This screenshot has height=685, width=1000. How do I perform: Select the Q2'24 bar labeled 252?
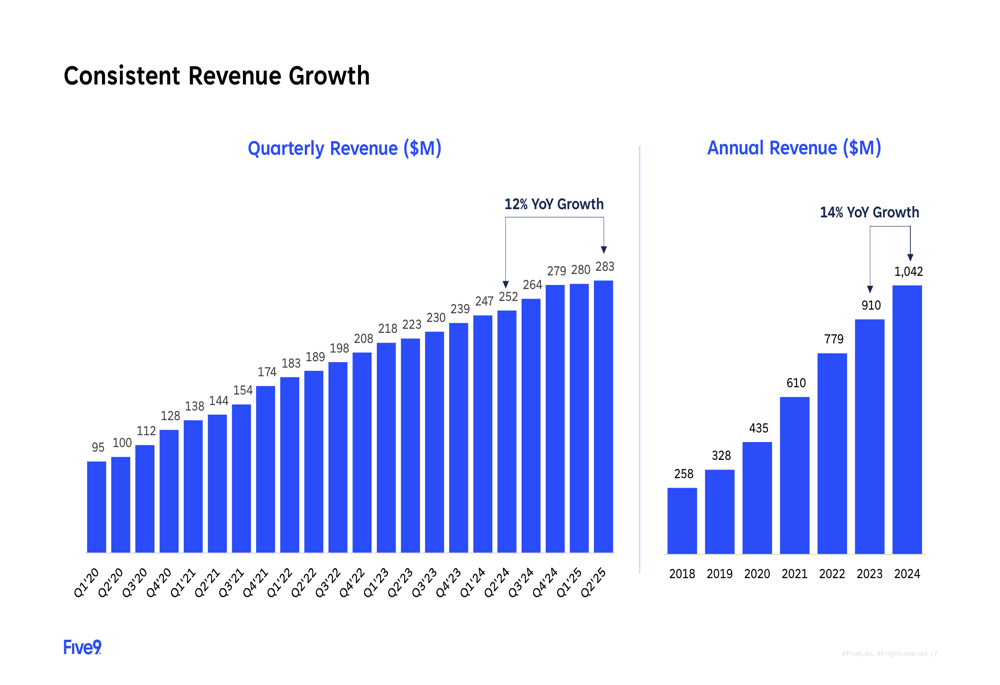click(507, 430)
